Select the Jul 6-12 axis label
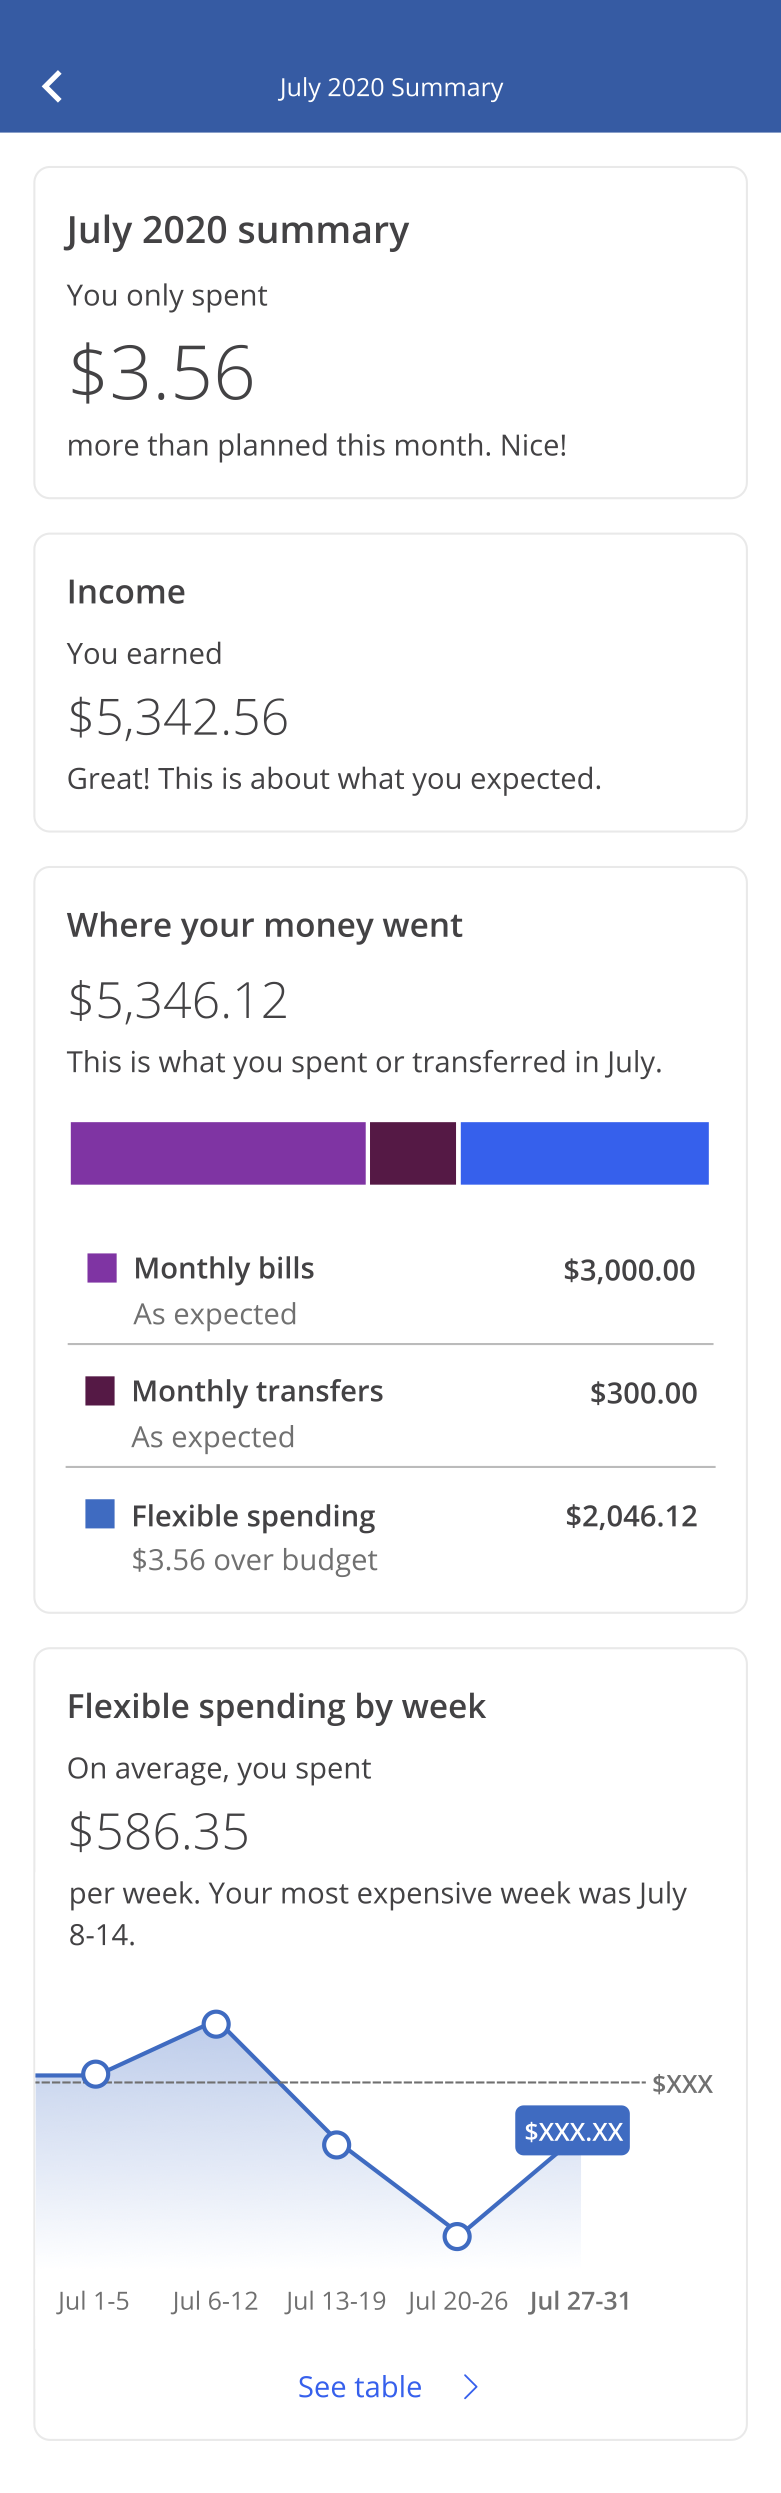 pyautogui.click(x=215, y=2300)
